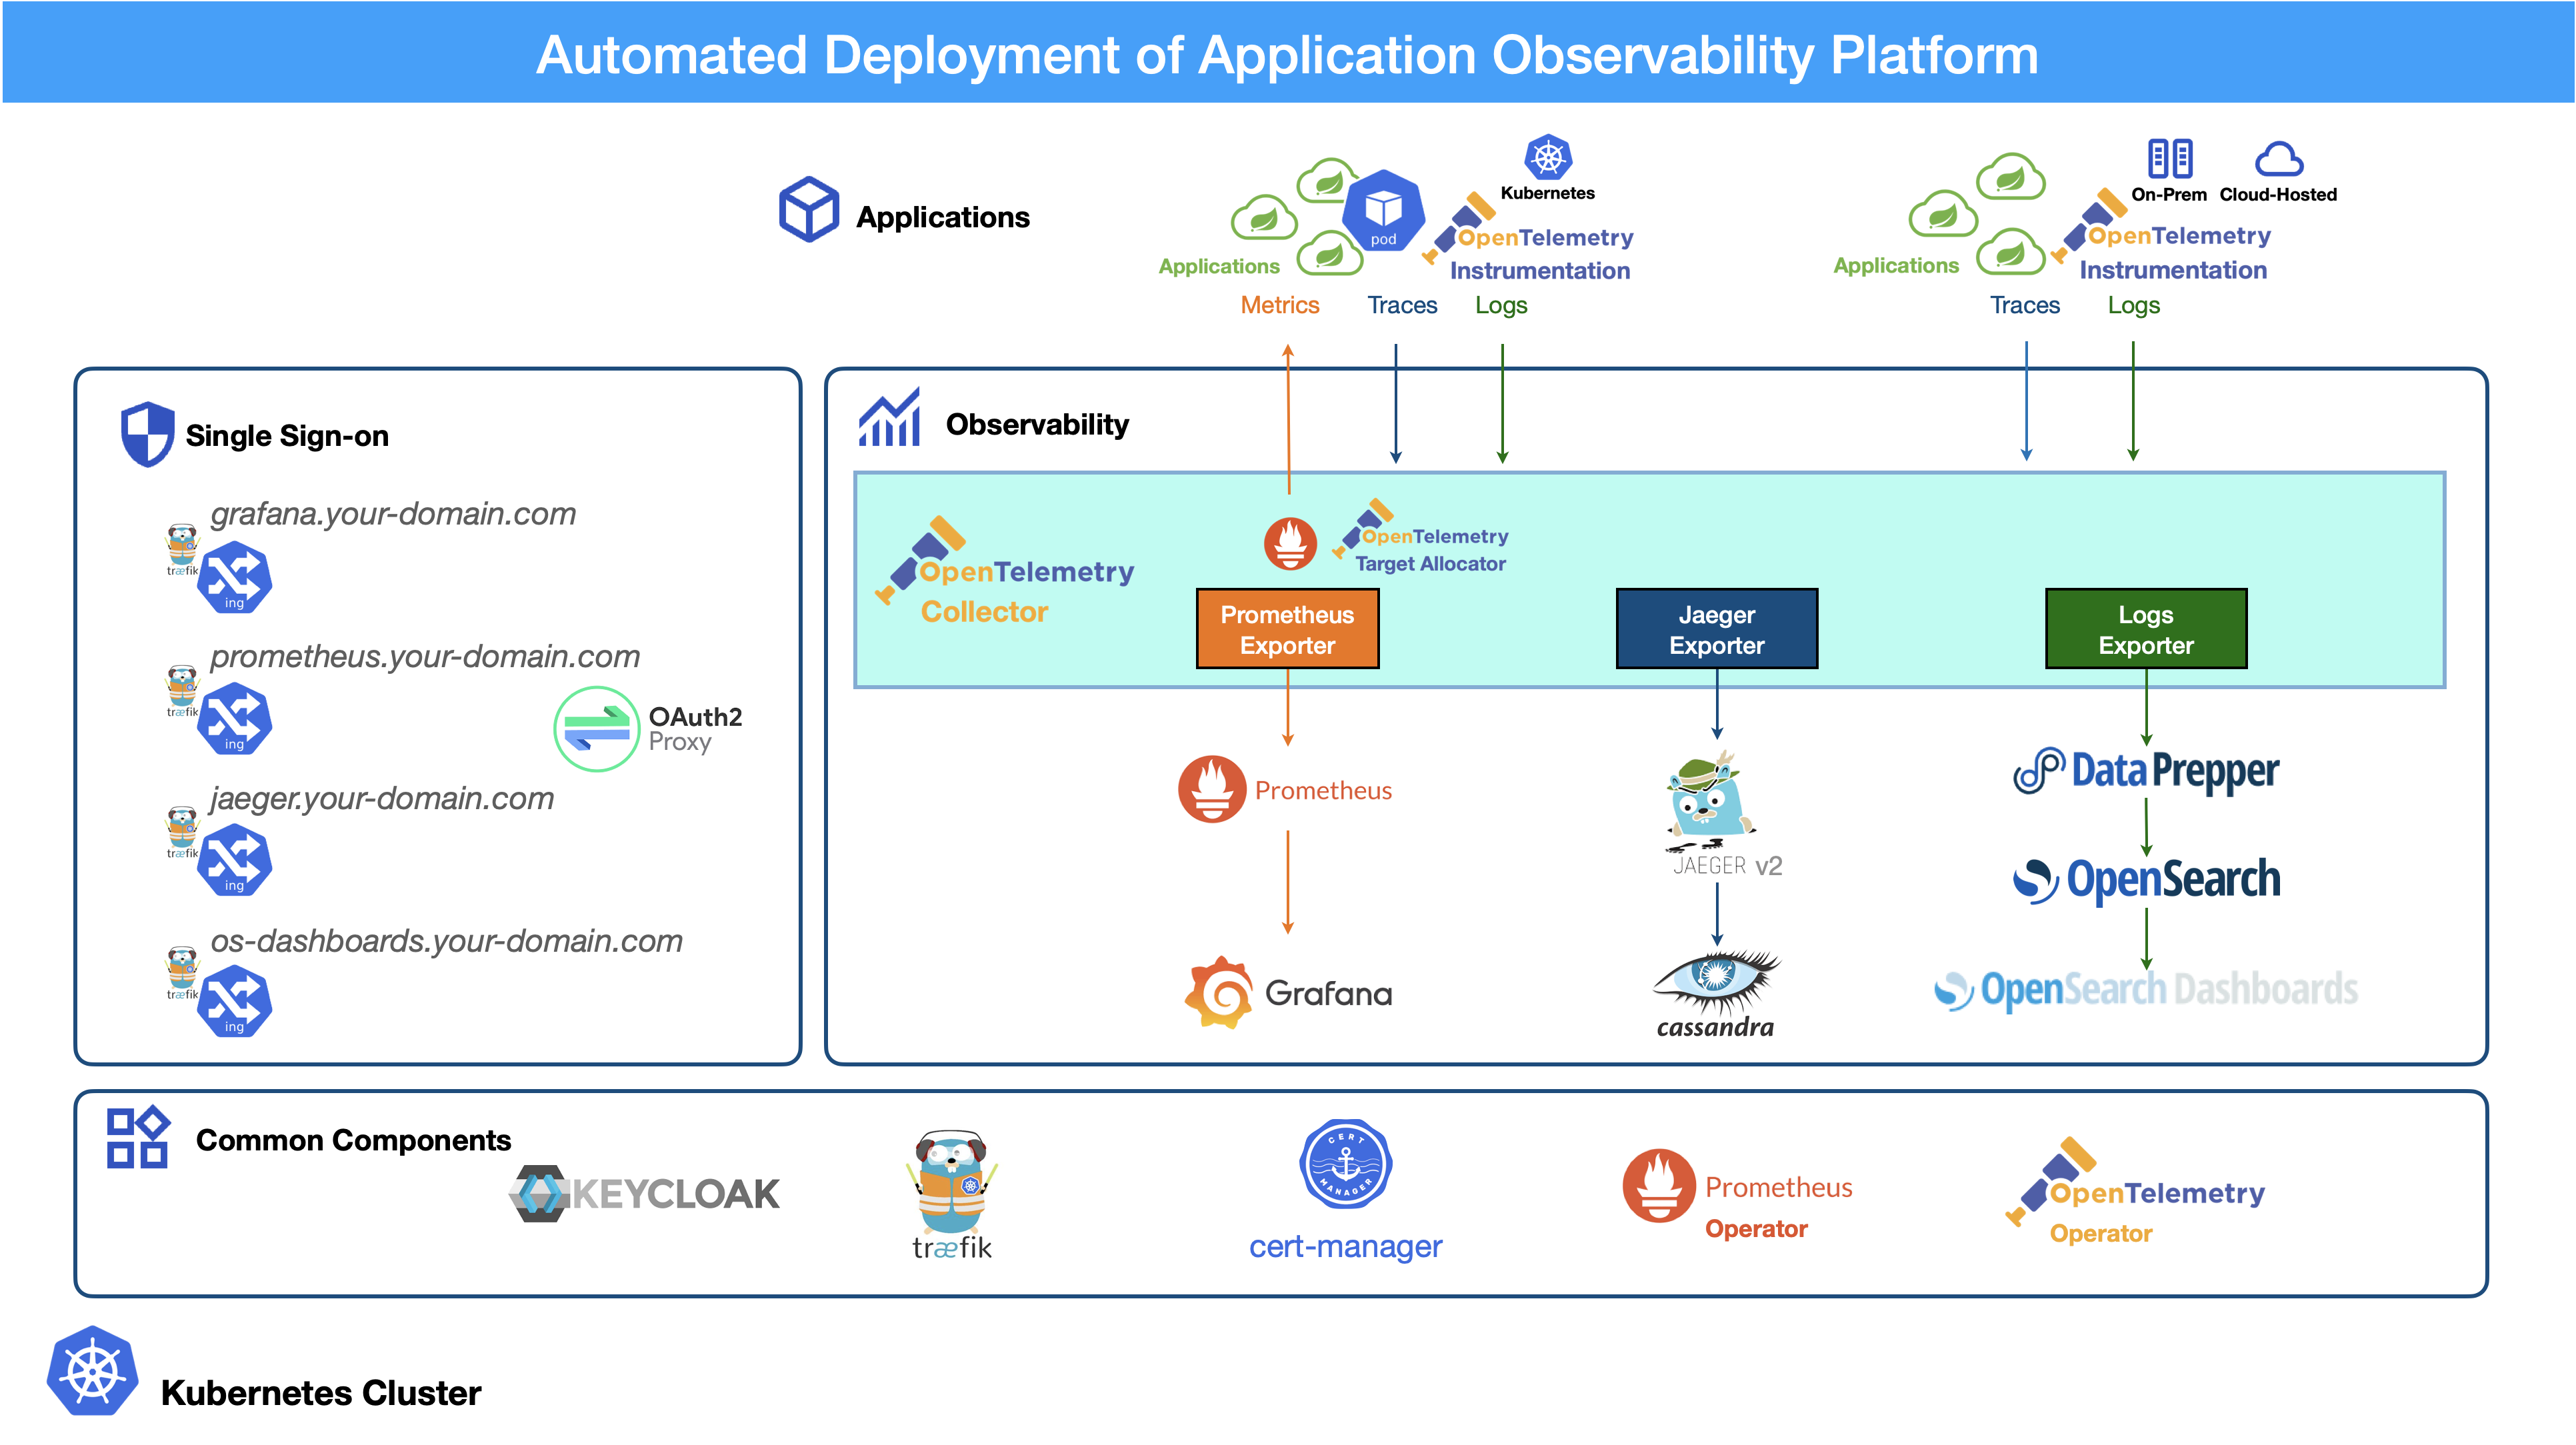Viewport: 2576px width, 1445px height.
Task: Click the green 'Applications' label near the pod
Action: click(1219, 266)
